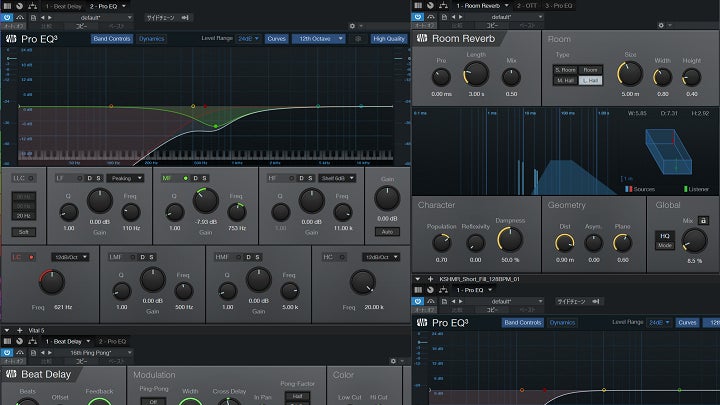Image resolution: width=720 pixels, height=405 pixels.
Task: Click the Room Reverb Mix lock icon
Action: (x=704, y=220)
